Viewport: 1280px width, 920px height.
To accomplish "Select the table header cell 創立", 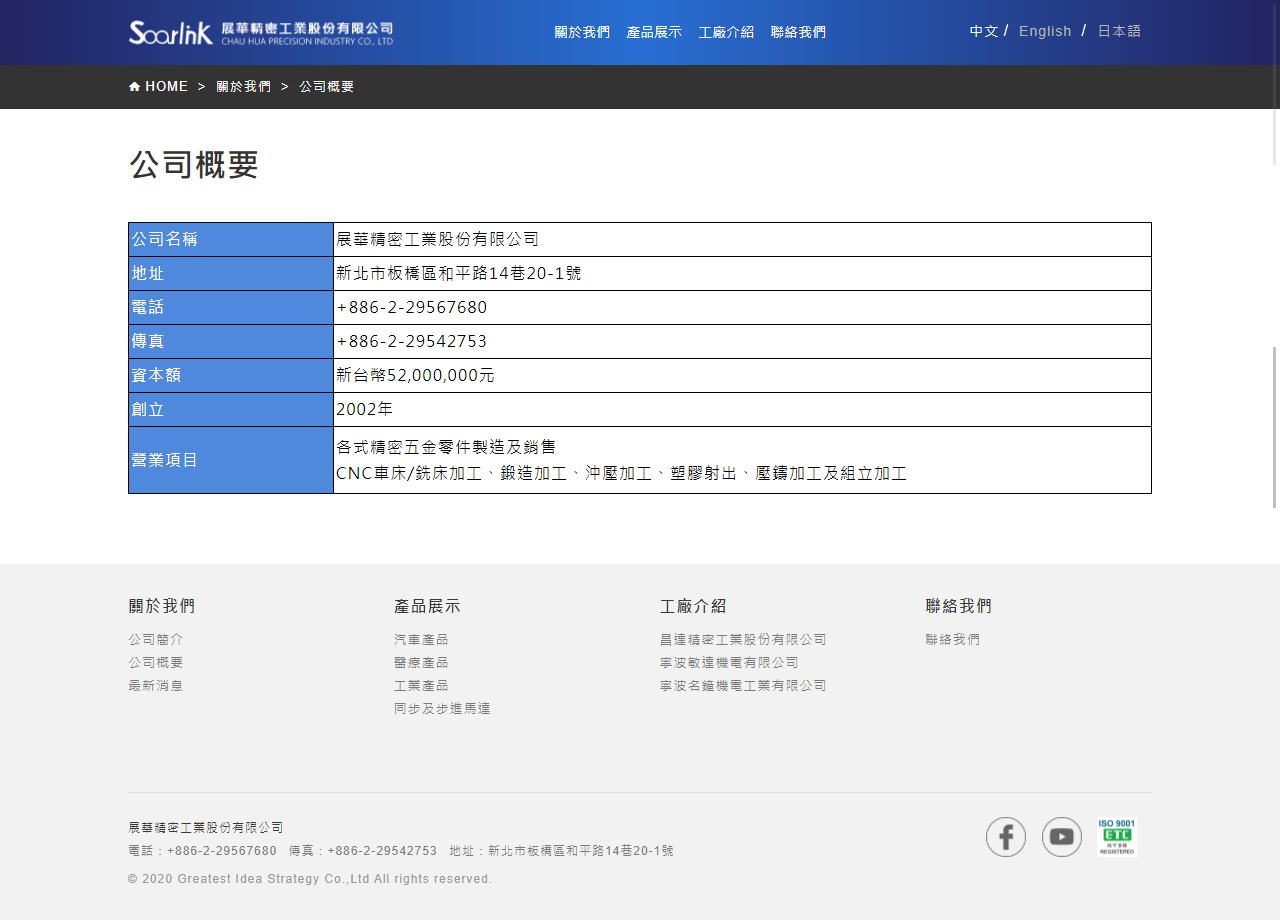I will [231, 409].
